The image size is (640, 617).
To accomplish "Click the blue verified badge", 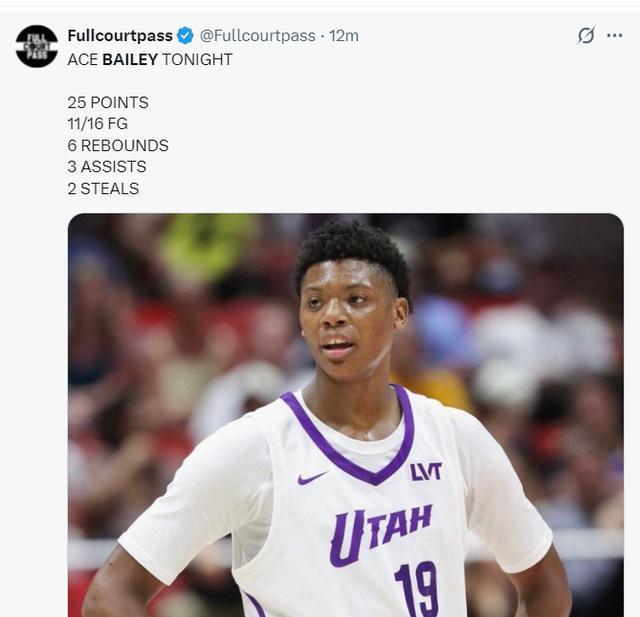I will 185,36.
